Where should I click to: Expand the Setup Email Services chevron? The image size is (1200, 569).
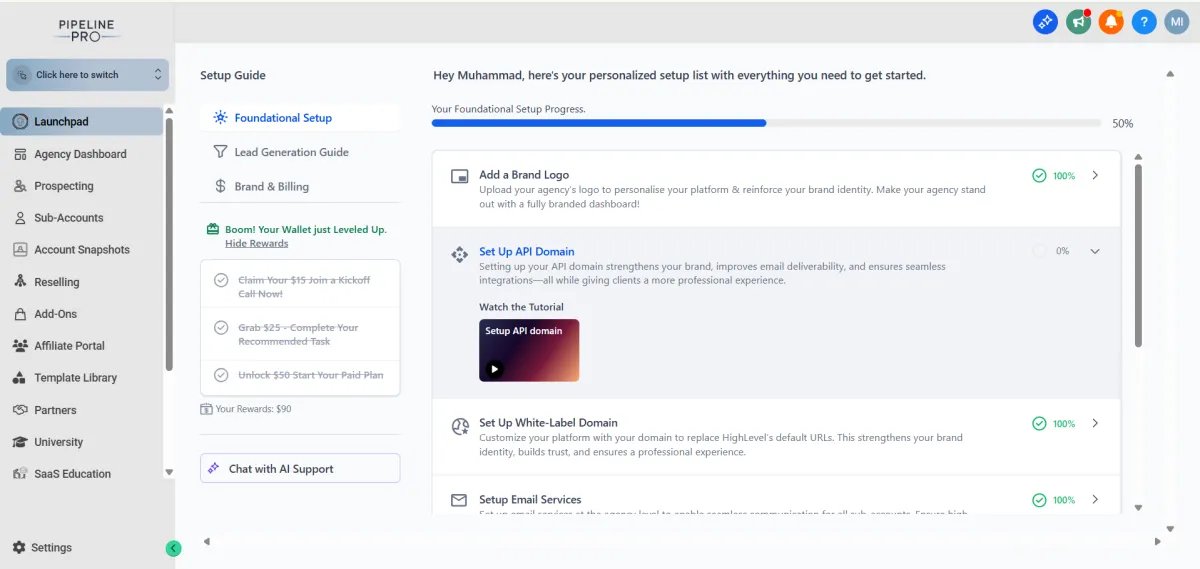tap(1095, 499)
